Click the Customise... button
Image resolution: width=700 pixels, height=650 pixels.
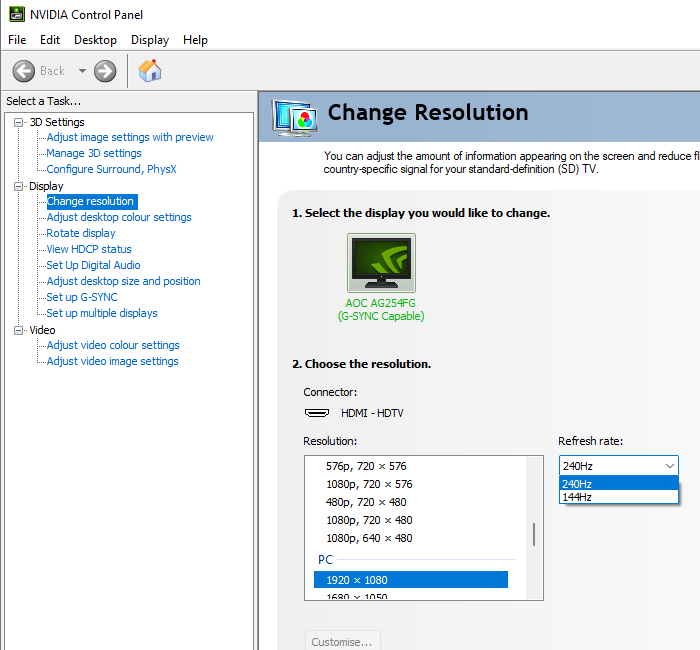pyautogui.click(x=342, y=641)
